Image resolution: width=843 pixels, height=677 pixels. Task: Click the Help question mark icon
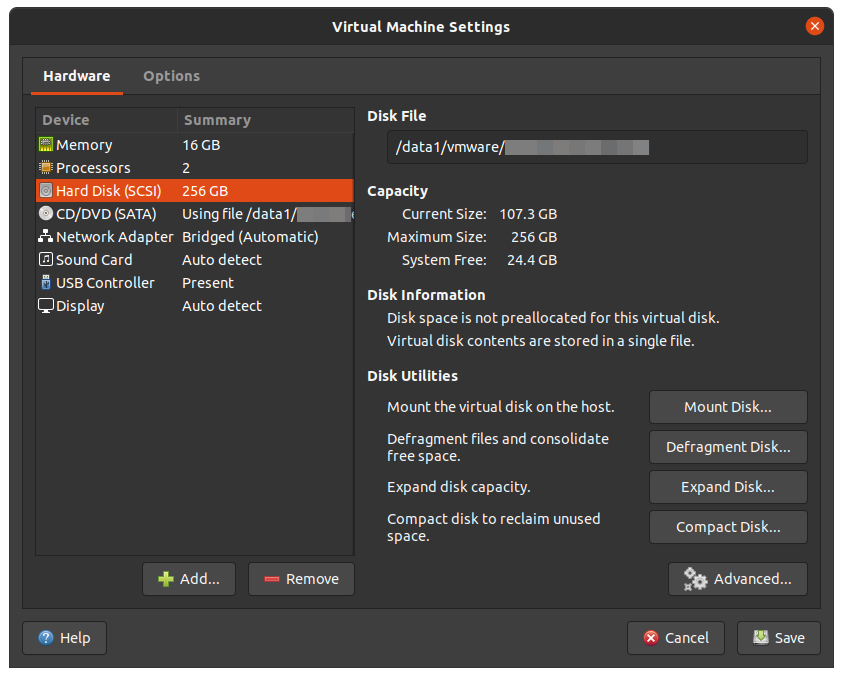pos(45,638)
